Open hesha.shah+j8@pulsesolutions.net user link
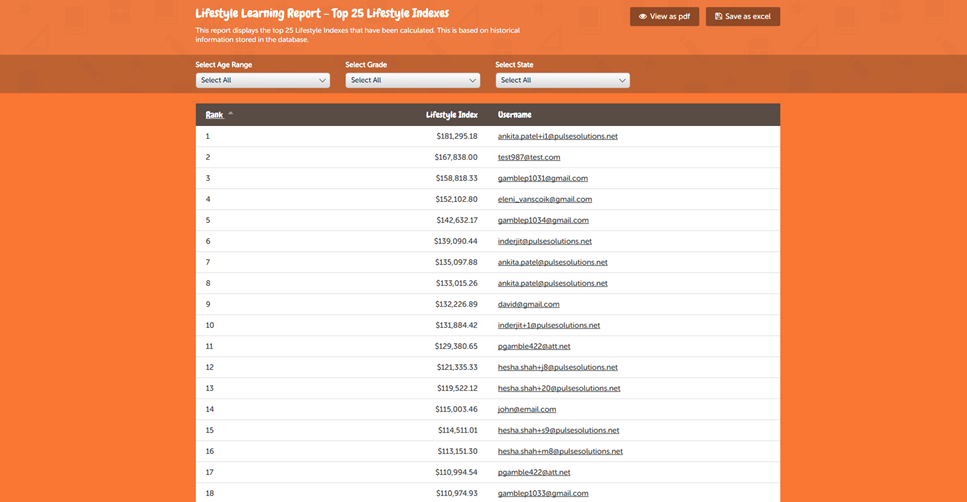Viewport: 967px width, 502px height. 557,367
